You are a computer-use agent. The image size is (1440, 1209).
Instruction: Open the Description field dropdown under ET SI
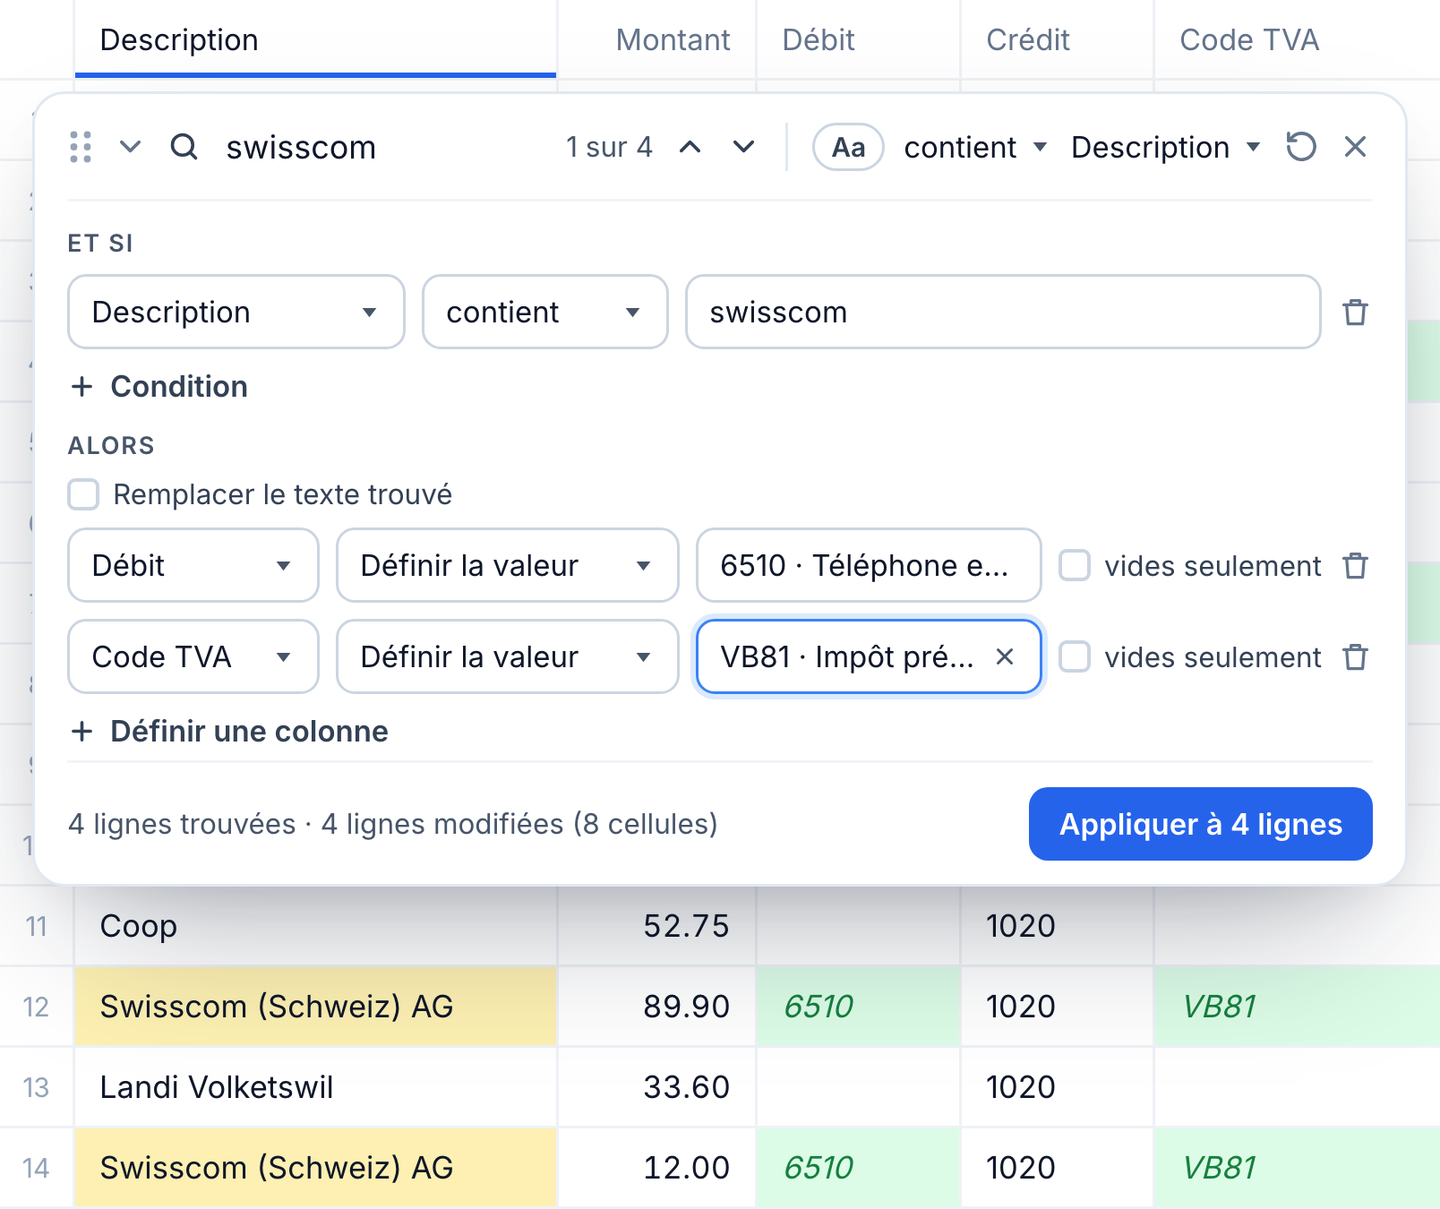236,312
